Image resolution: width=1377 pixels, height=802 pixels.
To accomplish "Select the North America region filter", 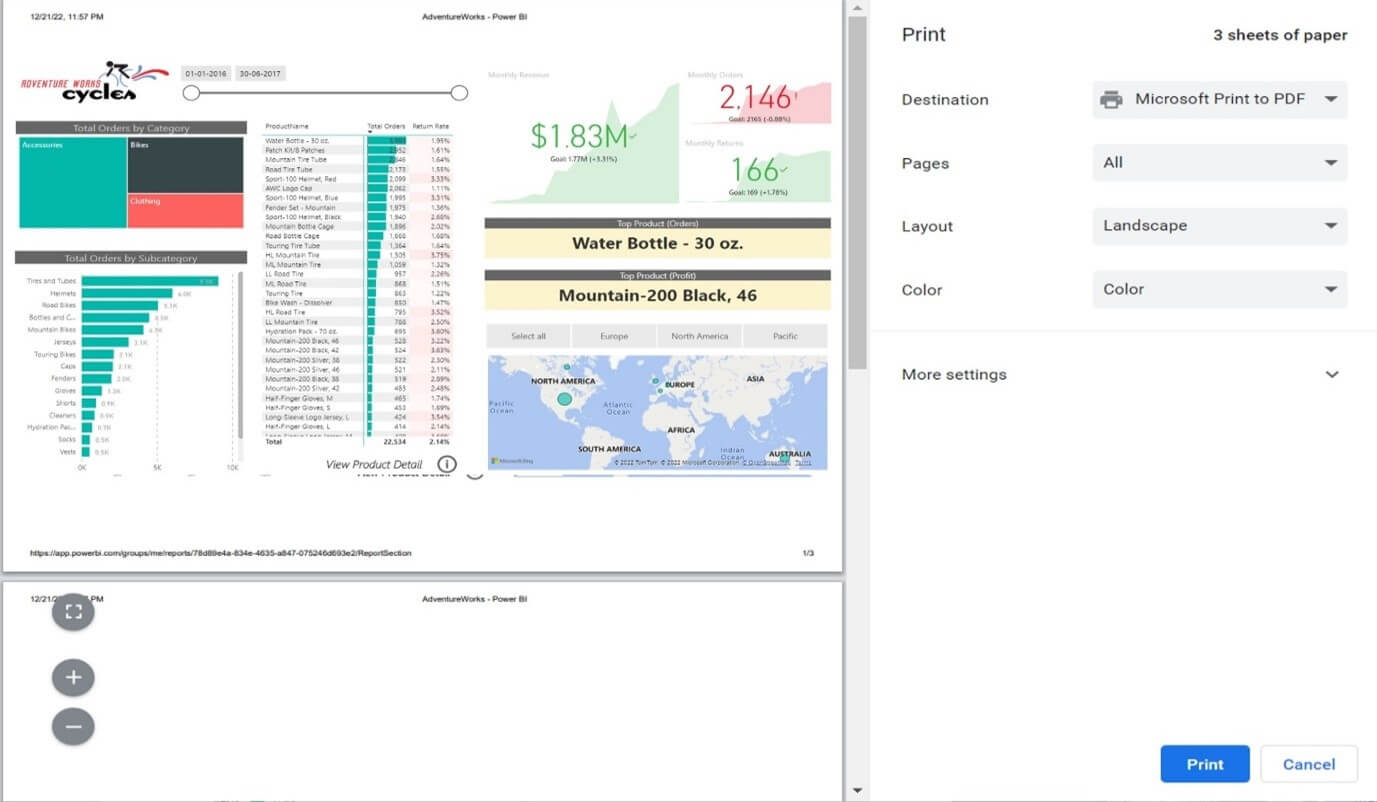I will (x=700, y=336).
